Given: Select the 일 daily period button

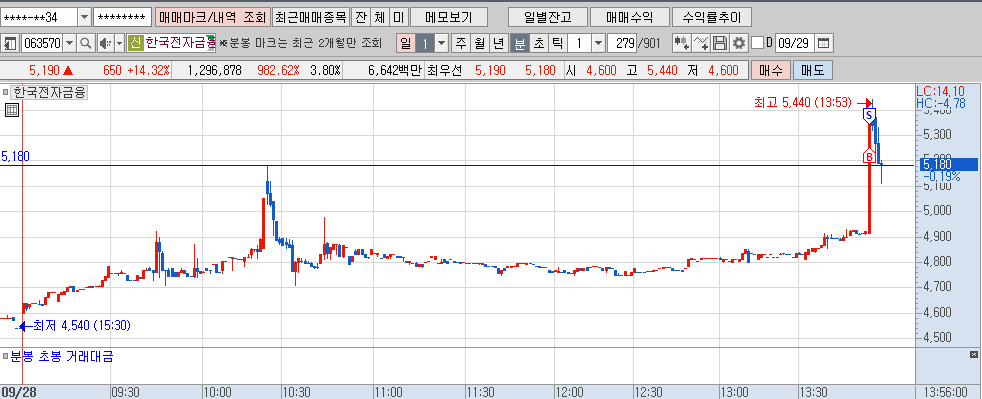Looking at the screenshot, I should pyautogui.click(x=405, y=43).
